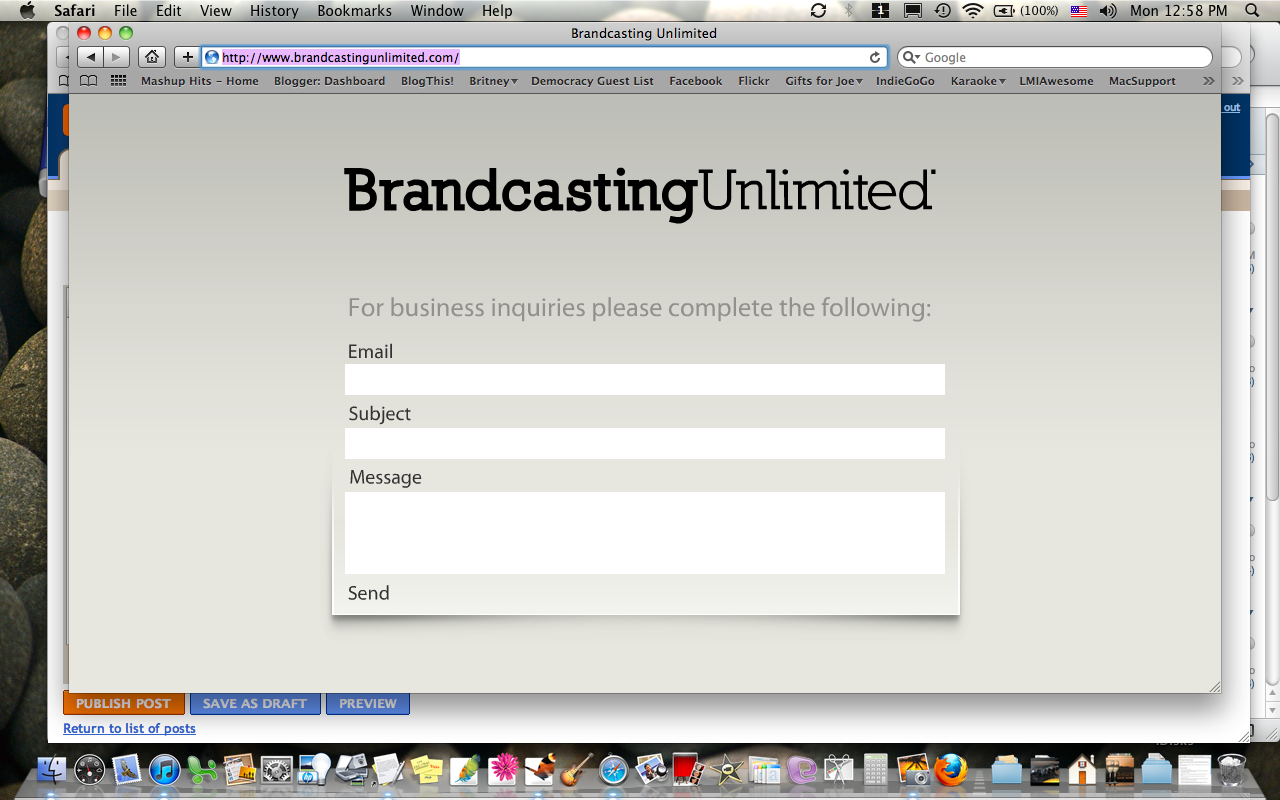
Task: Open the MacSupport bookmark
Action: click(1142, 81)
